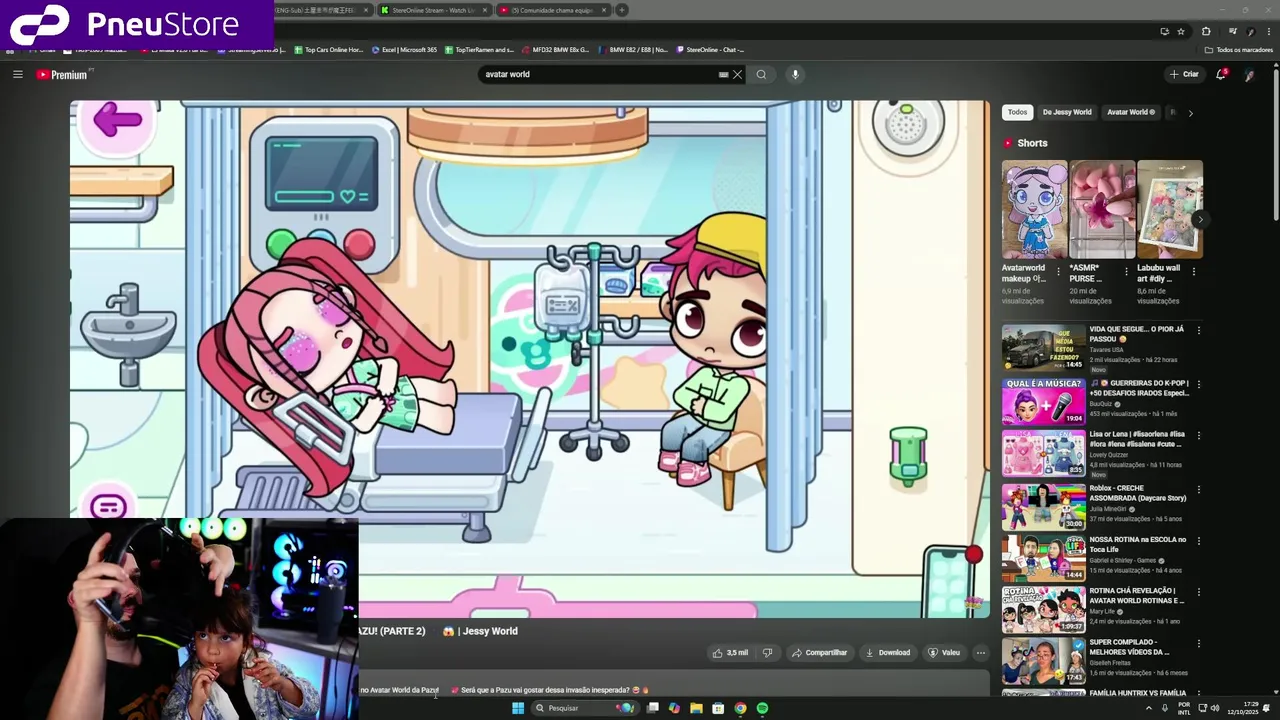1280x720 pixels.
Task: Show hidden system tray icons
Action: [1148, 708]
